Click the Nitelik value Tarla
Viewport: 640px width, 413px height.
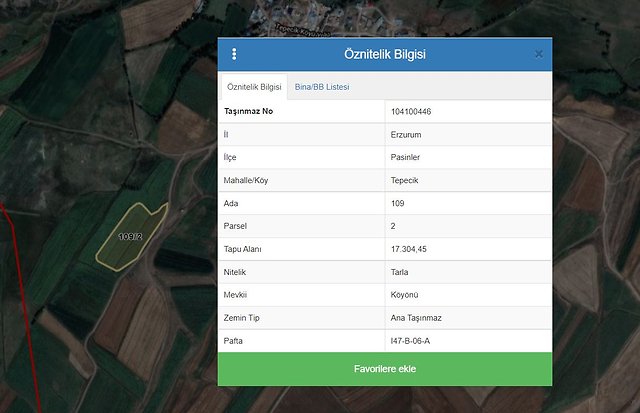coord(401,272)
